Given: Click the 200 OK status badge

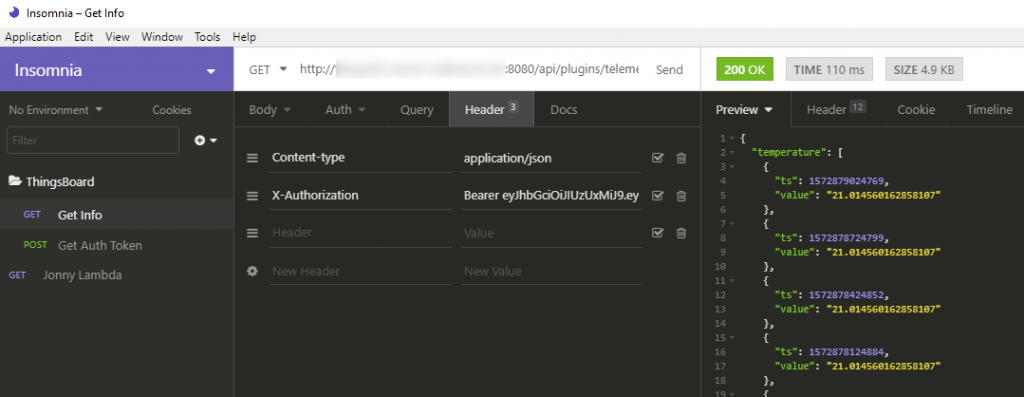Looking at the screenshot, I should point(744,69).
